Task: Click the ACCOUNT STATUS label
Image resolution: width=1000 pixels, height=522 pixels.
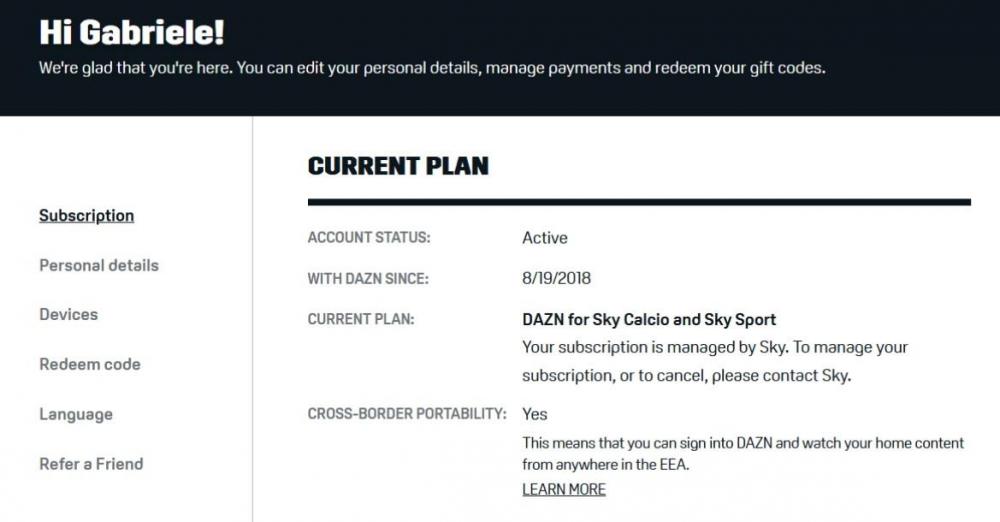Action: [367, 239]
